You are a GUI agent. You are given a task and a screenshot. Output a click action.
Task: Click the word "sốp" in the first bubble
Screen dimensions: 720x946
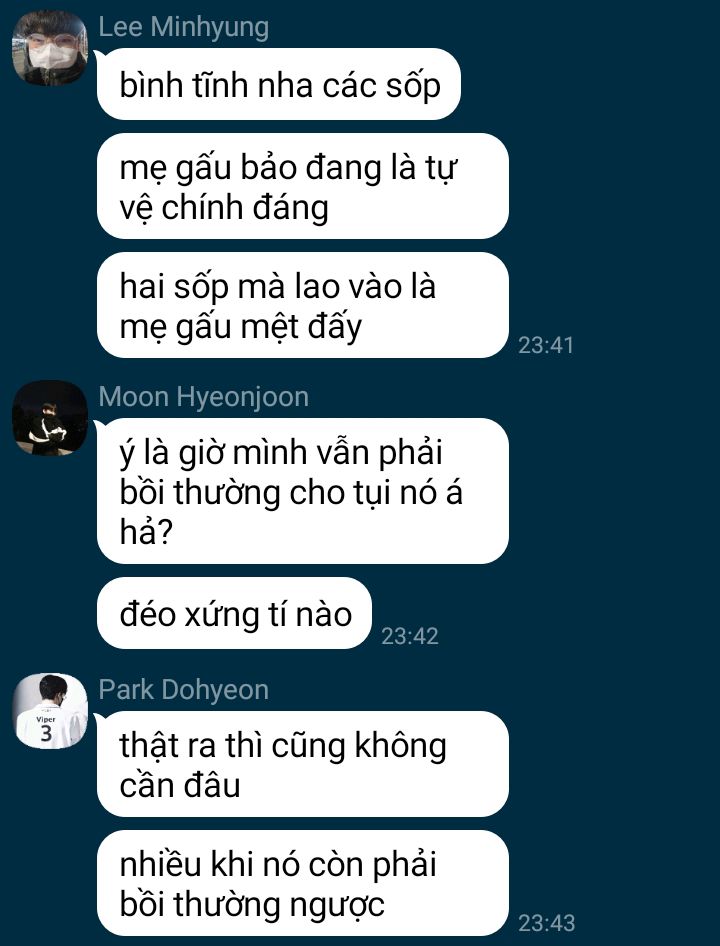pos(415,87)
